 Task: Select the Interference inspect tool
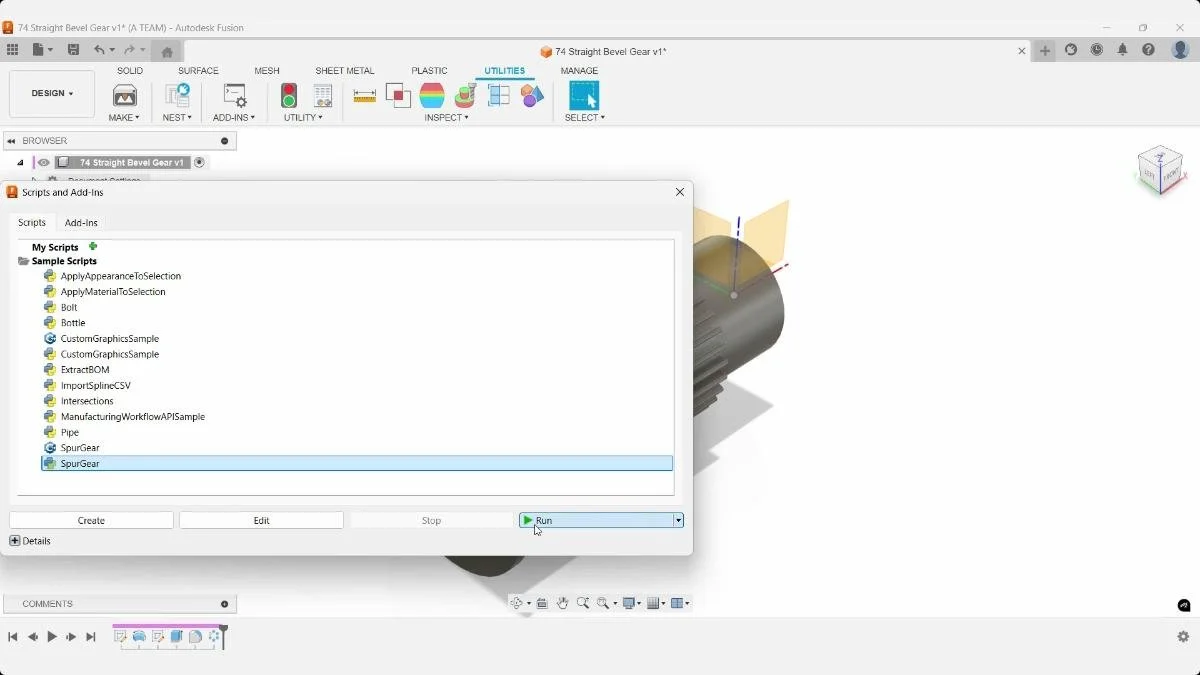[x=398, y=96]
